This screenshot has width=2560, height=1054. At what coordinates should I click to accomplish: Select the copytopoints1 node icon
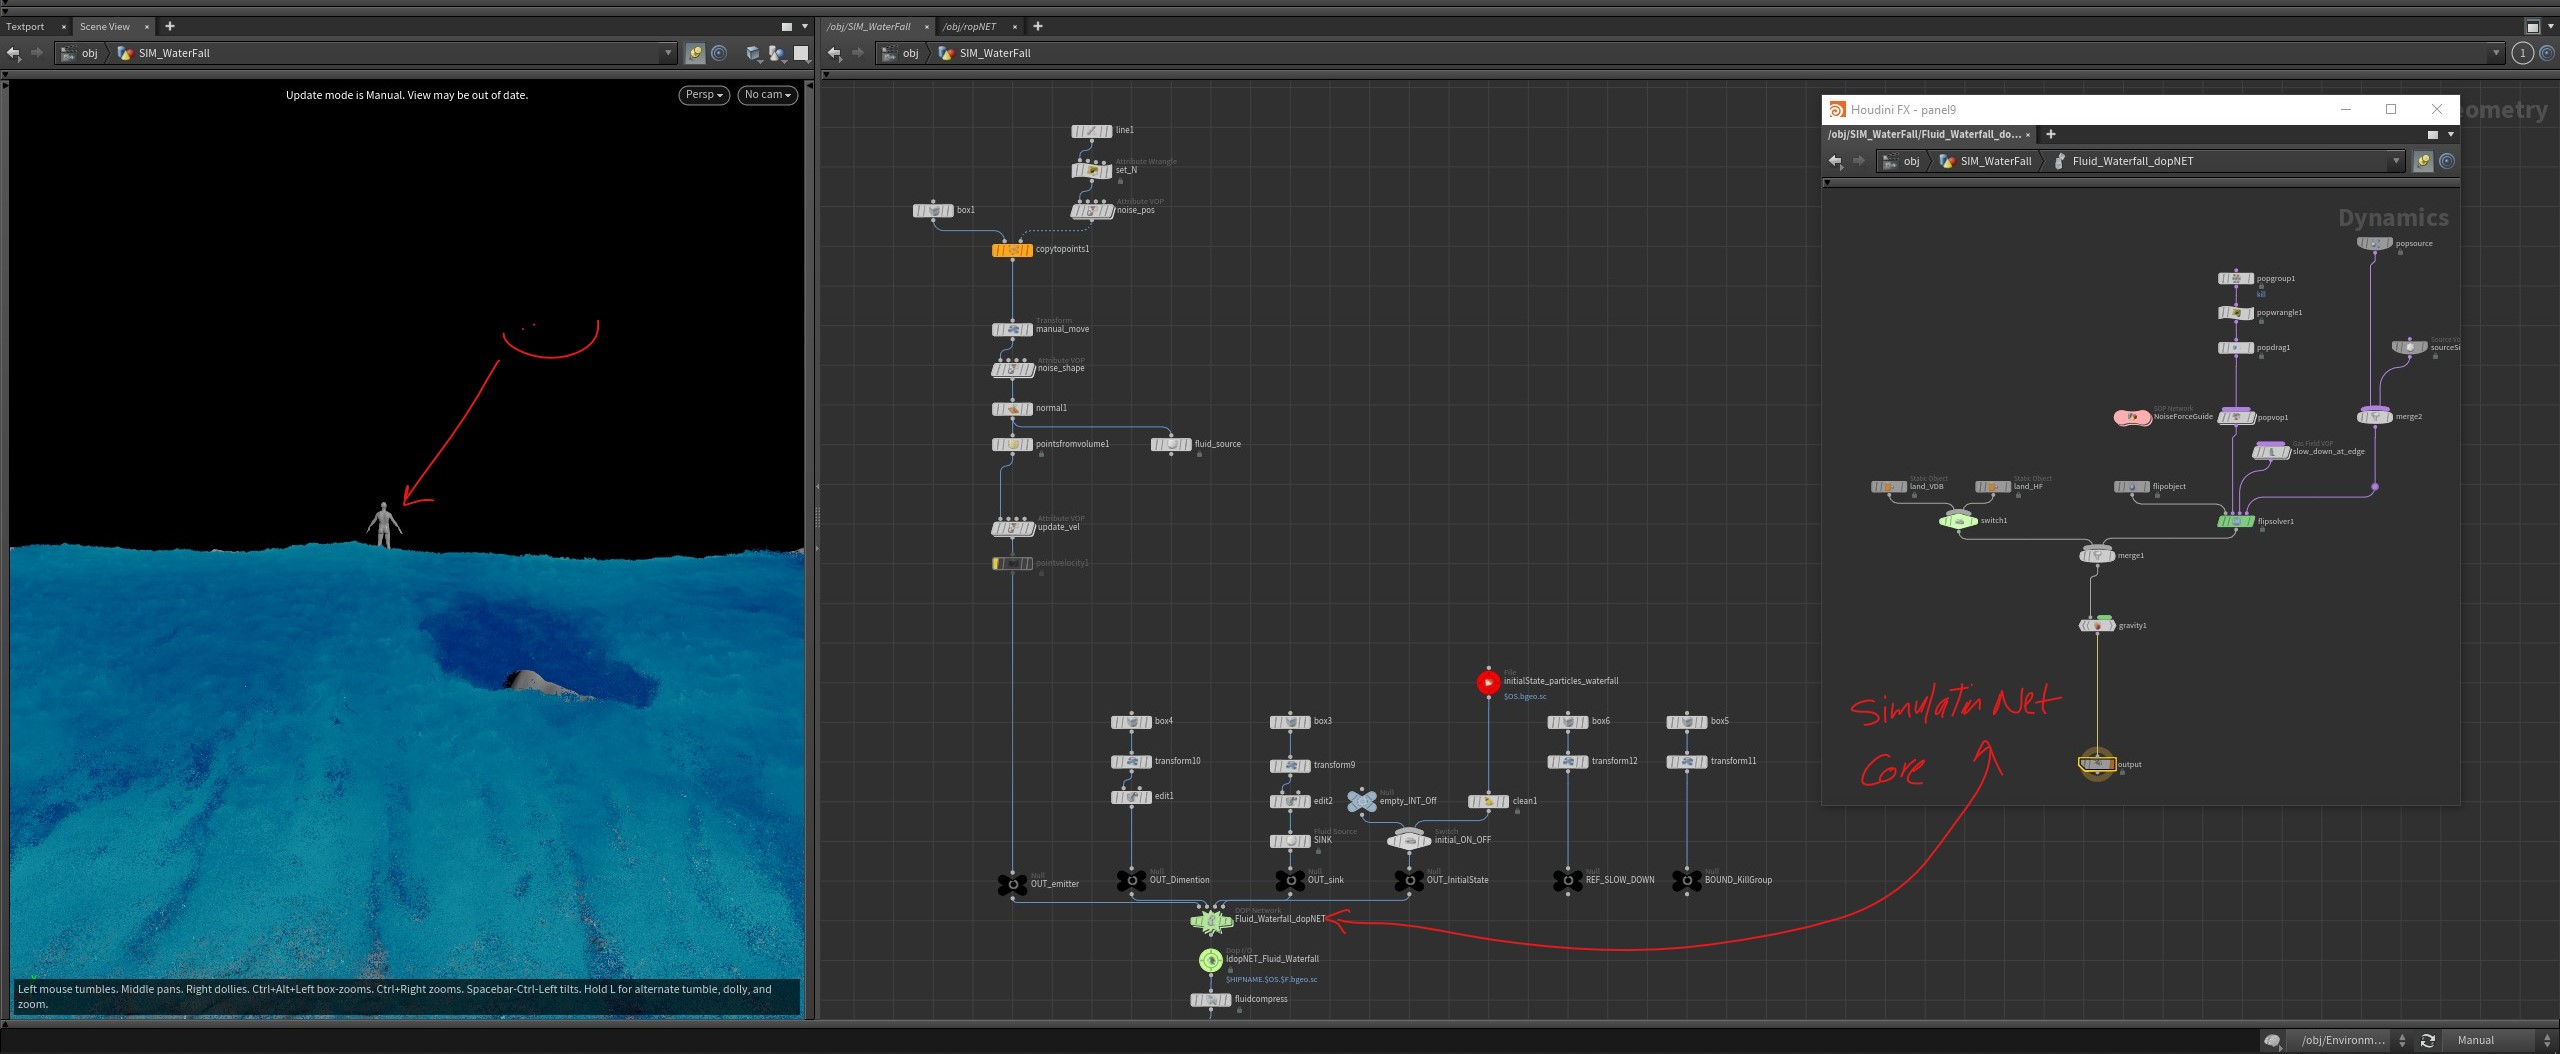click(x=1012, y=250)
